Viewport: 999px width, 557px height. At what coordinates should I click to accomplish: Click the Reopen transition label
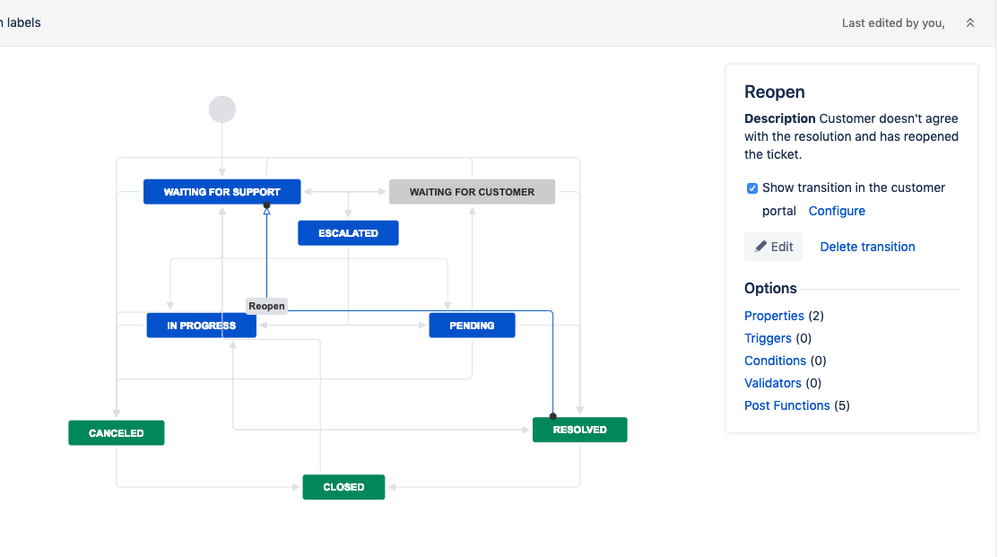coord(267,306)
